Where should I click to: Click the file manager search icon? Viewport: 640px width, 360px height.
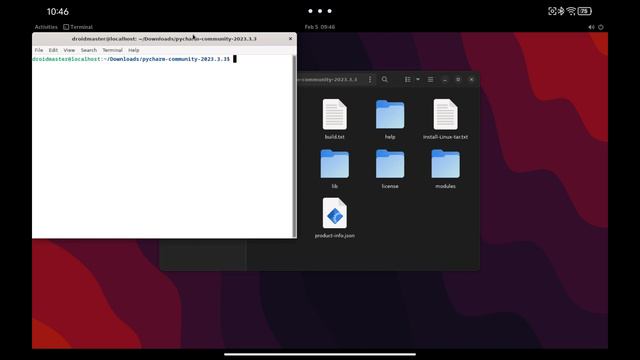coord(384,80)
